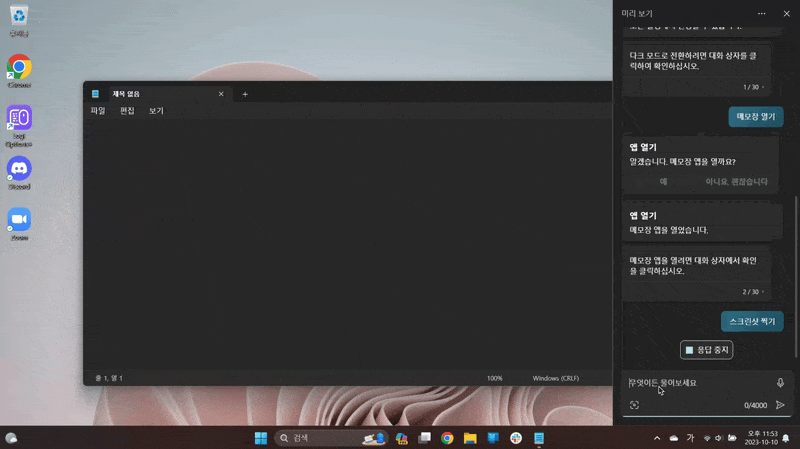Close the 제목 없음 Notepad tab
Screen dimensions: 800x449
click(x=221, y=94)
